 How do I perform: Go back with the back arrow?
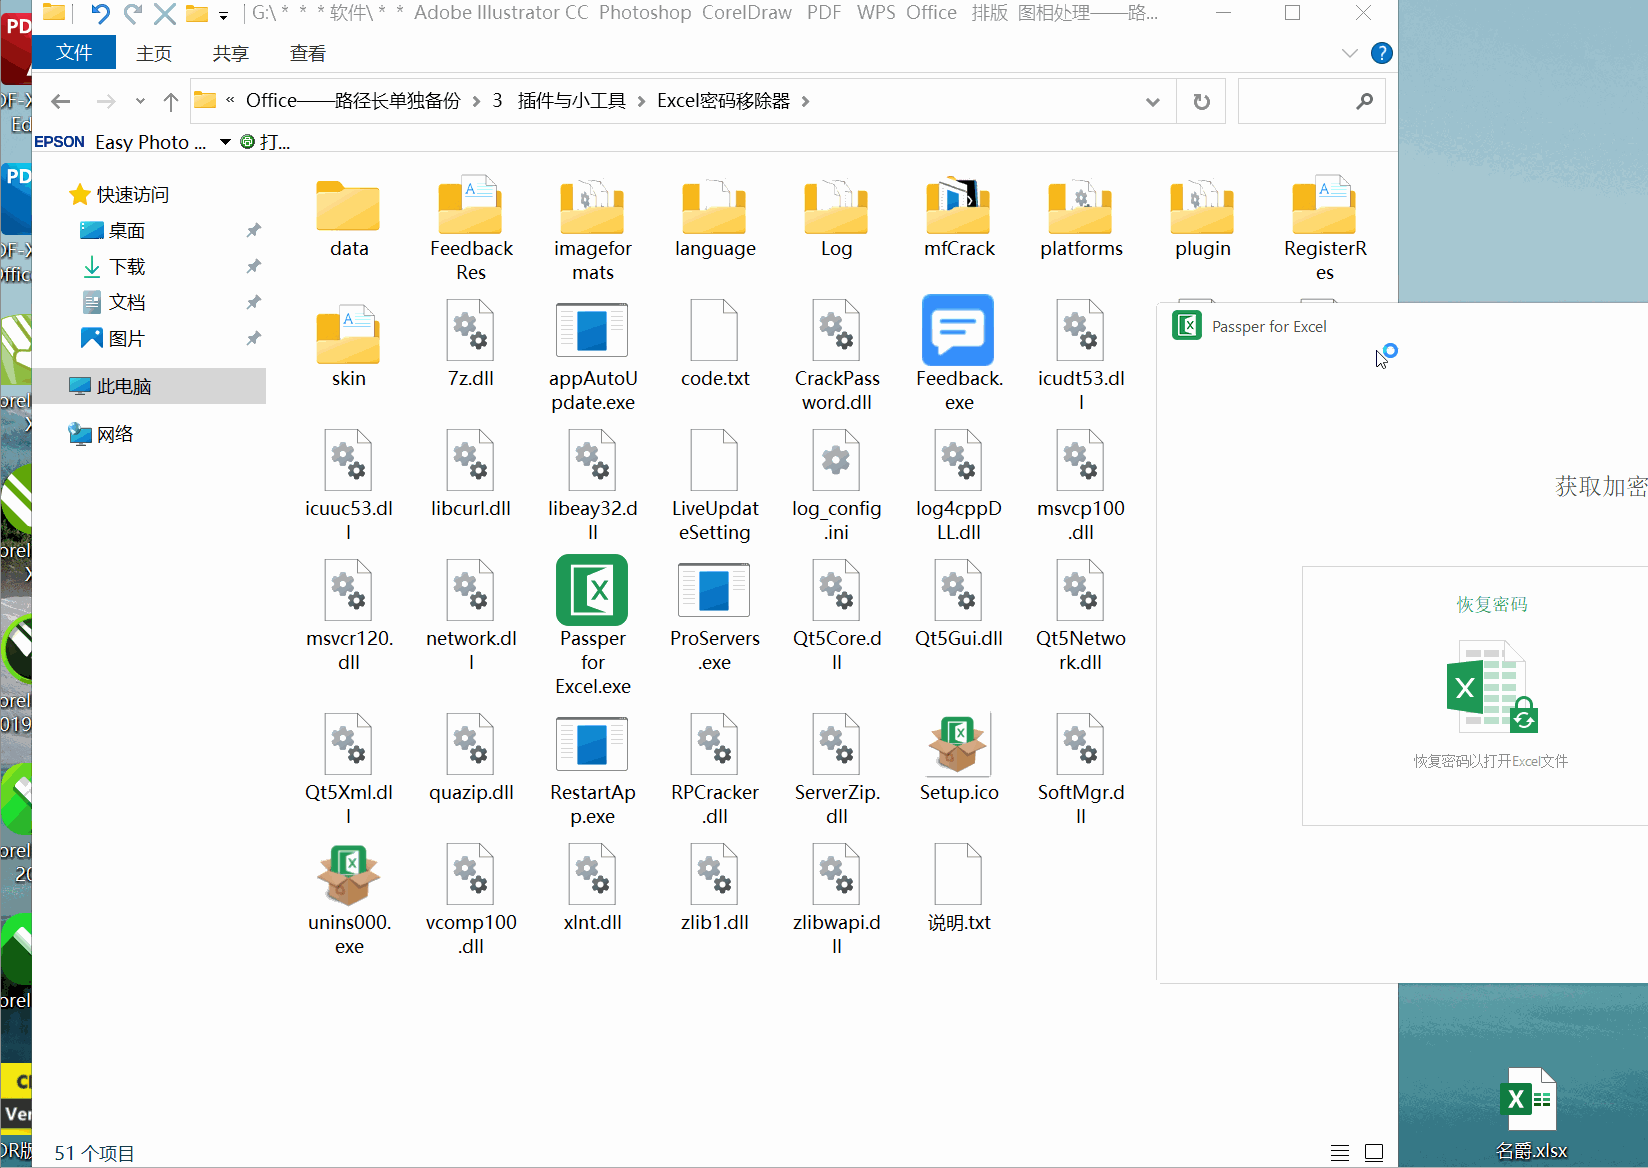pyautogui.click(x=61, y=101)
